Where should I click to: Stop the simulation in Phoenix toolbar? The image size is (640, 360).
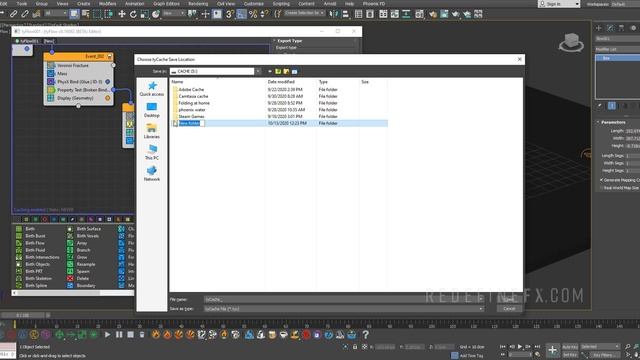coord(131,335)
